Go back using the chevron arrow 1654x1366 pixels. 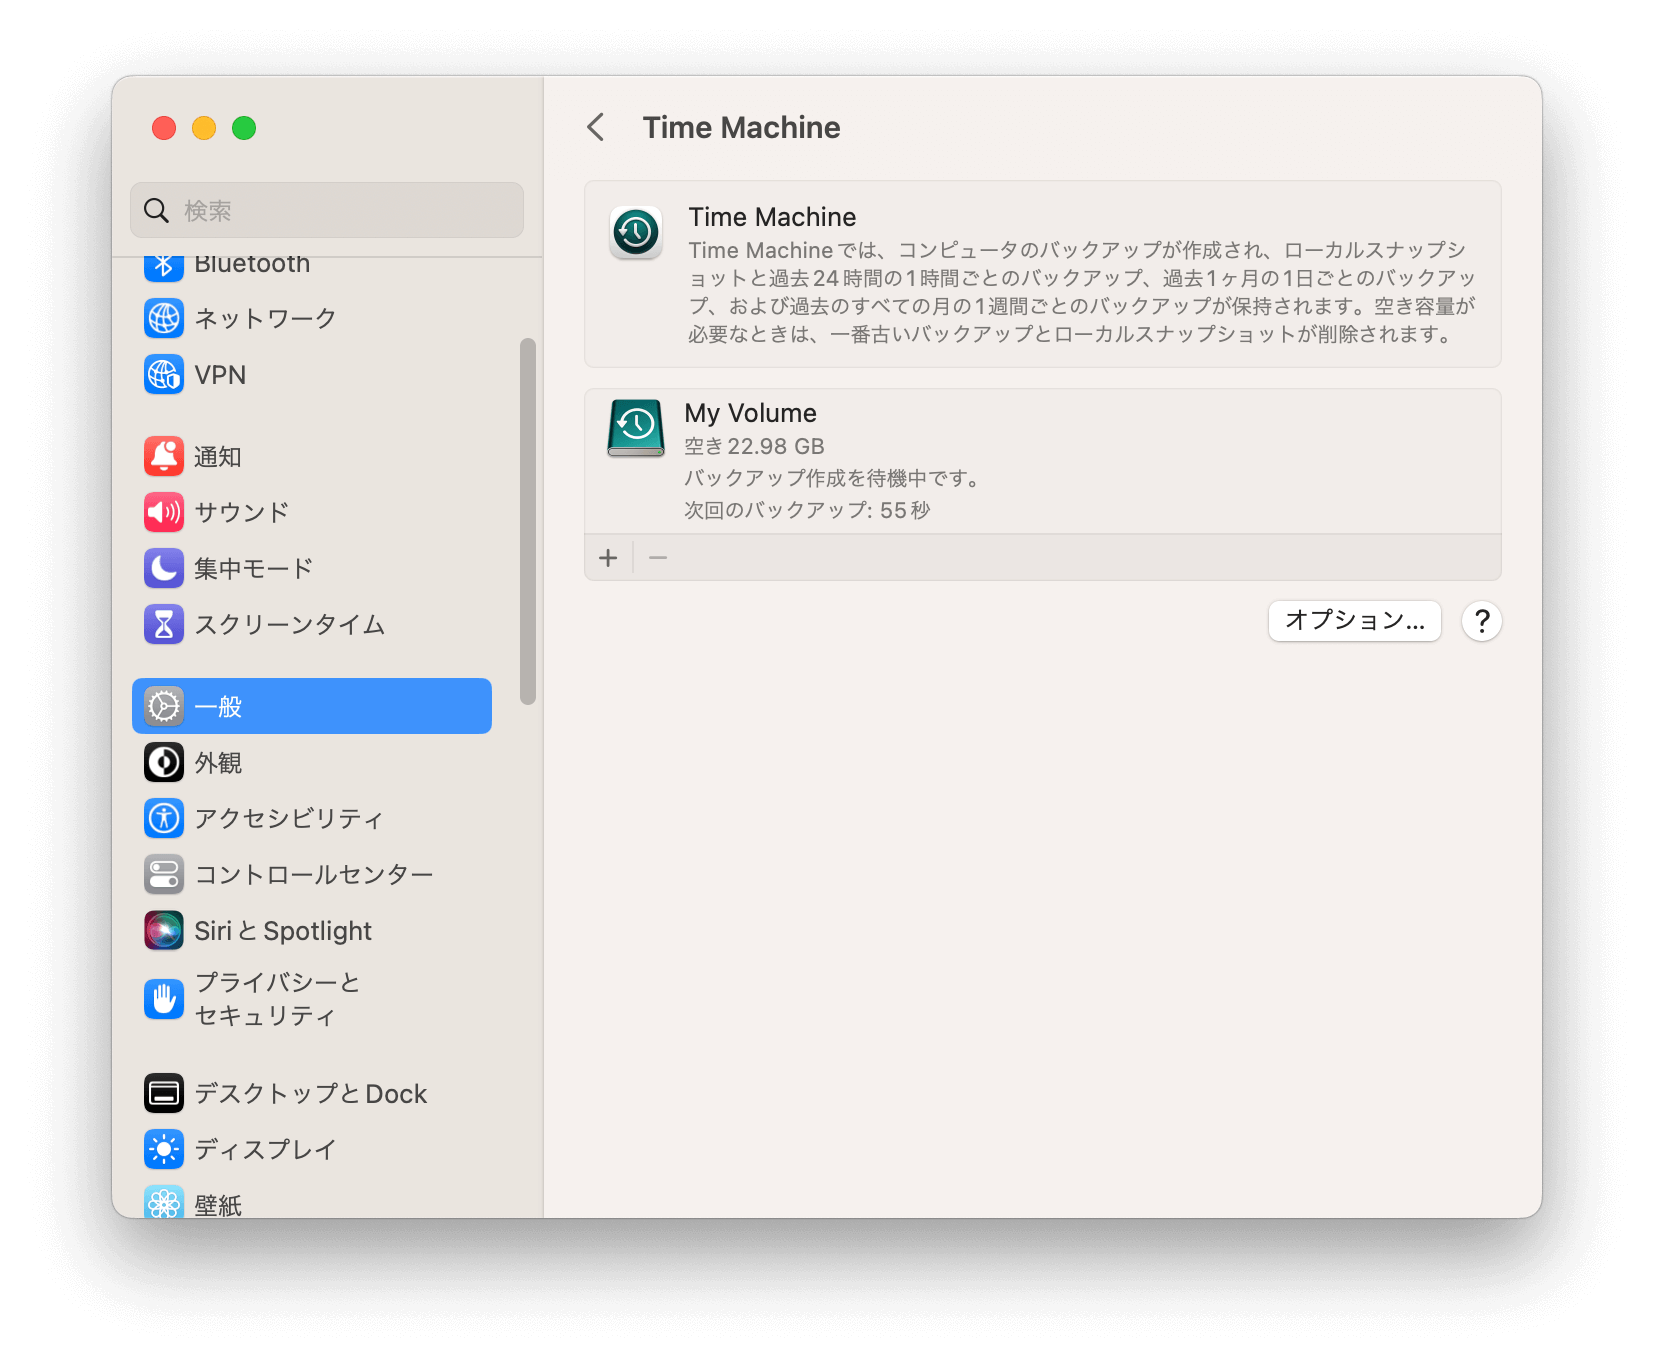596,127
